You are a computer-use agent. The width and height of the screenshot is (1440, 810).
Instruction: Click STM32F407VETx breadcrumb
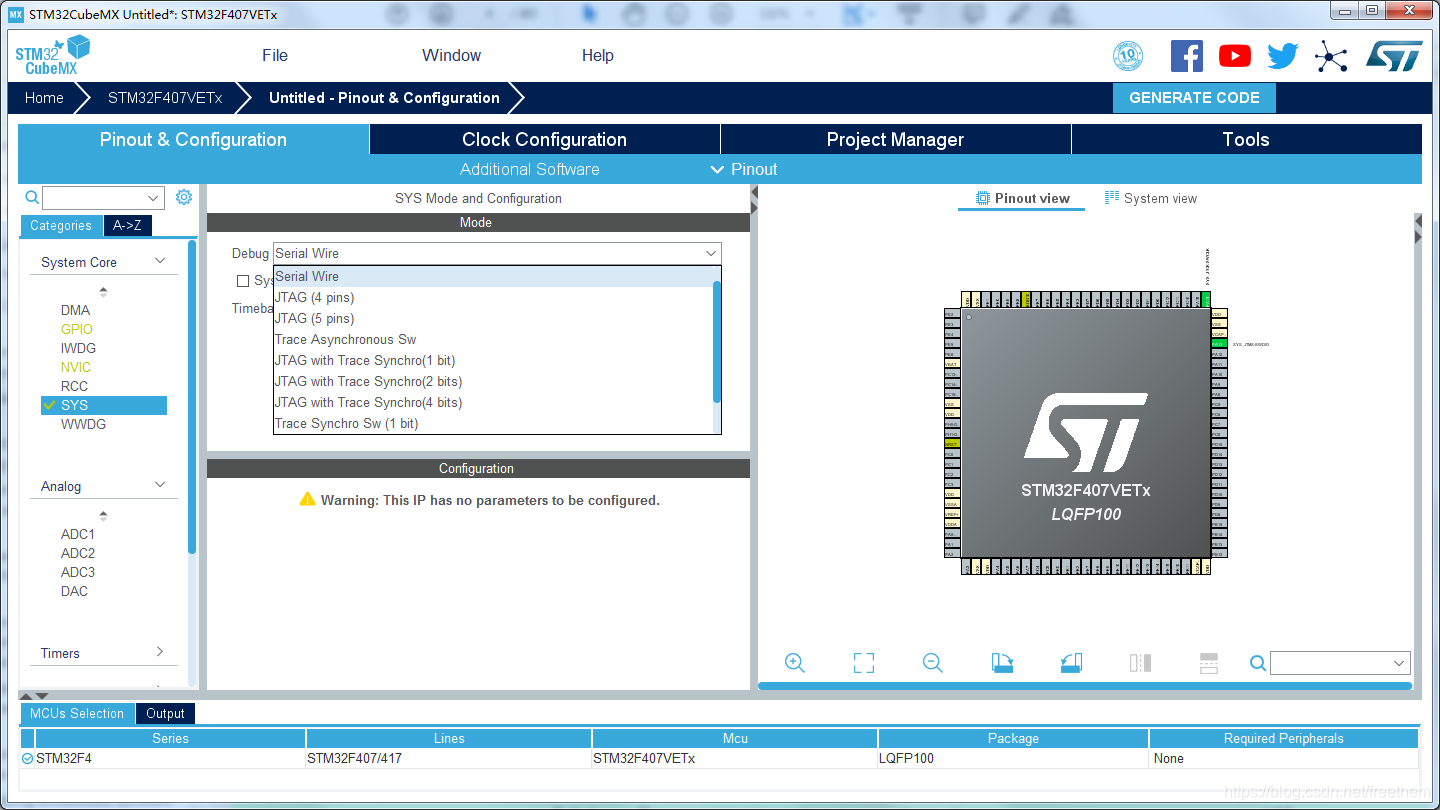[165, 98]
